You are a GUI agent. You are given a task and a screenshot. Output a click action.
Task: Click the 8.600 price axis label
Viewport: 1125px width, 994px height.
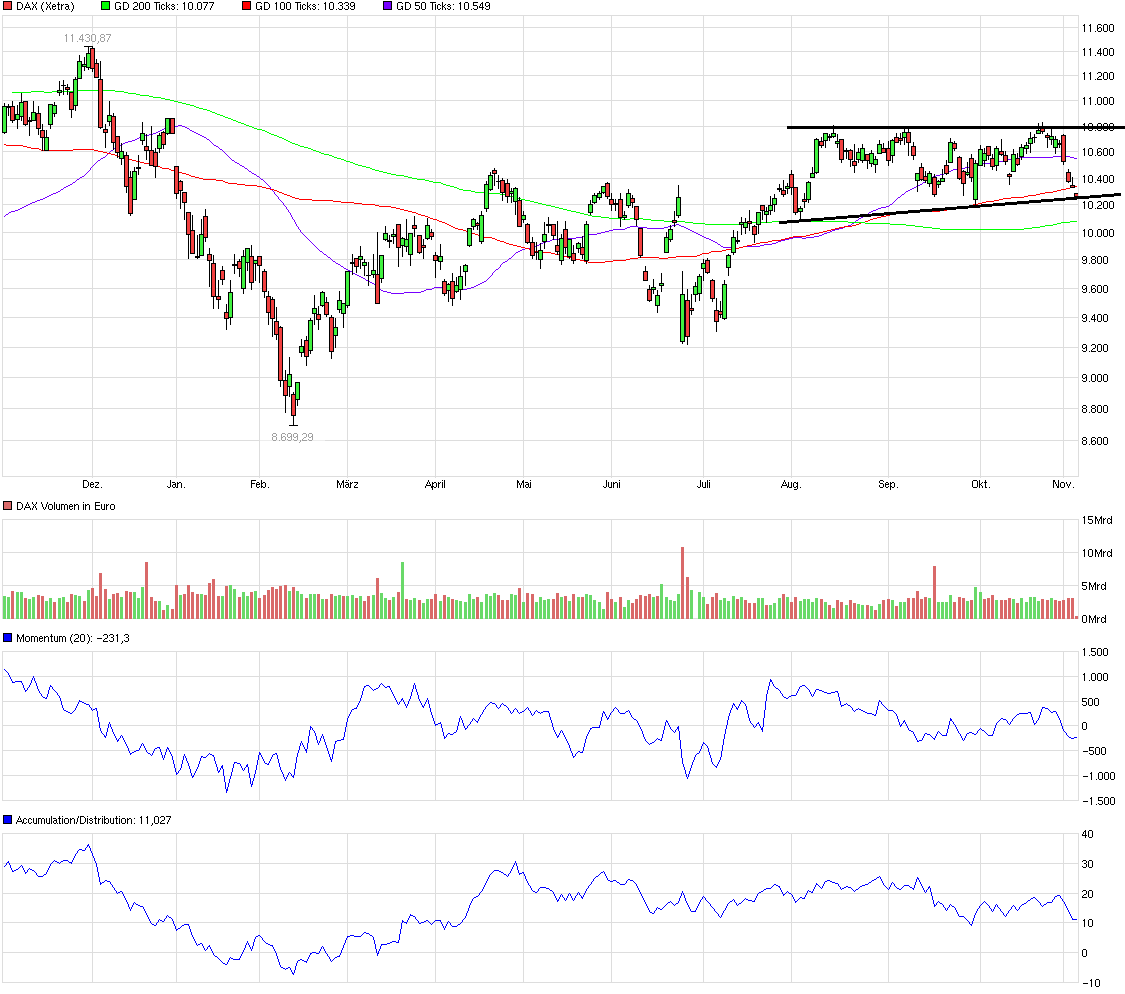pos(1095,441)
